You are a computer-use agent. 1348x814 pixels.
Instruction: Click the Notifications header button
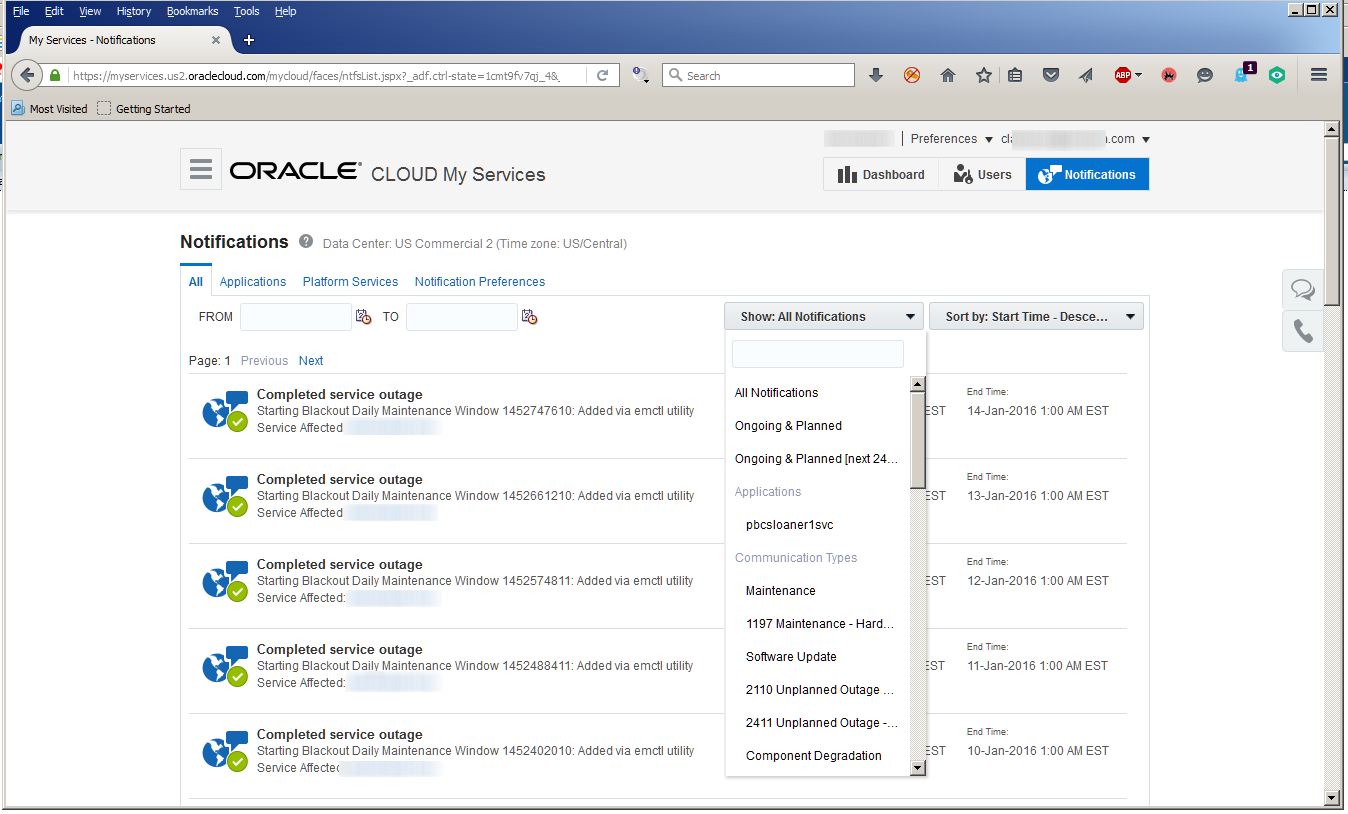1087,174
